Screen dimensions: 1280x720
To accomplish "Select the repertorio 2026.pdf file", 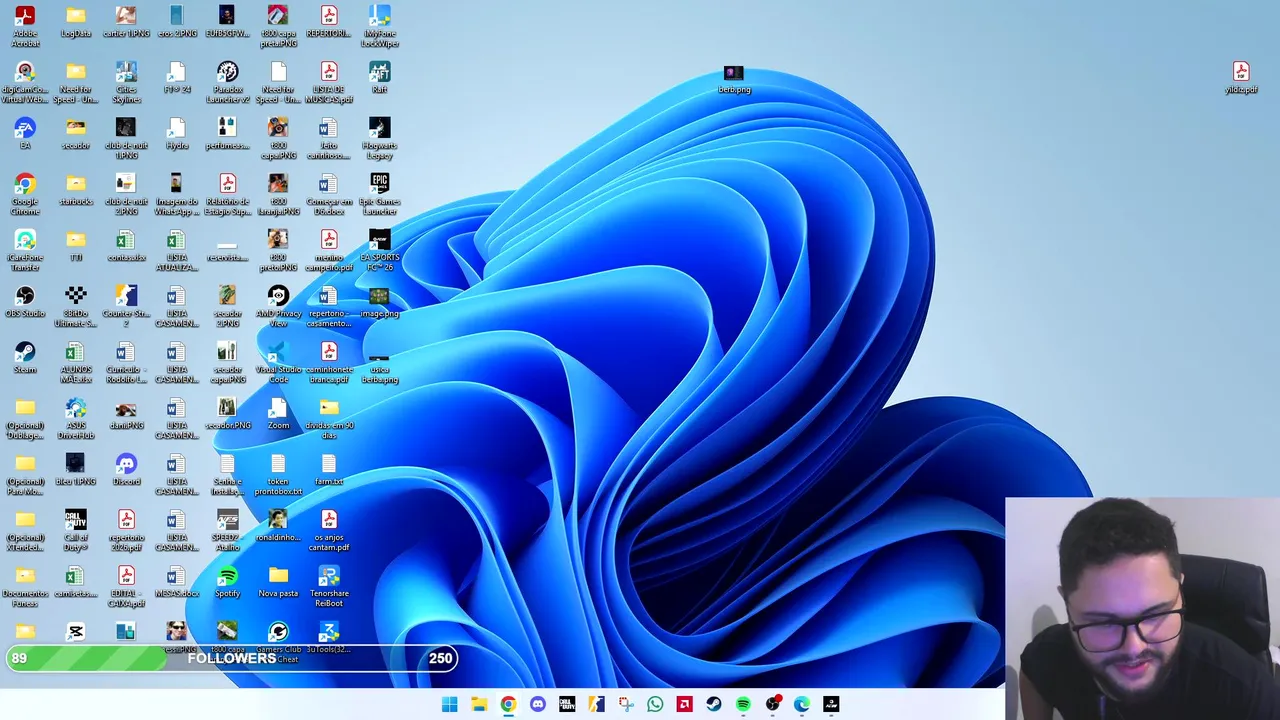I will point(126,530).
